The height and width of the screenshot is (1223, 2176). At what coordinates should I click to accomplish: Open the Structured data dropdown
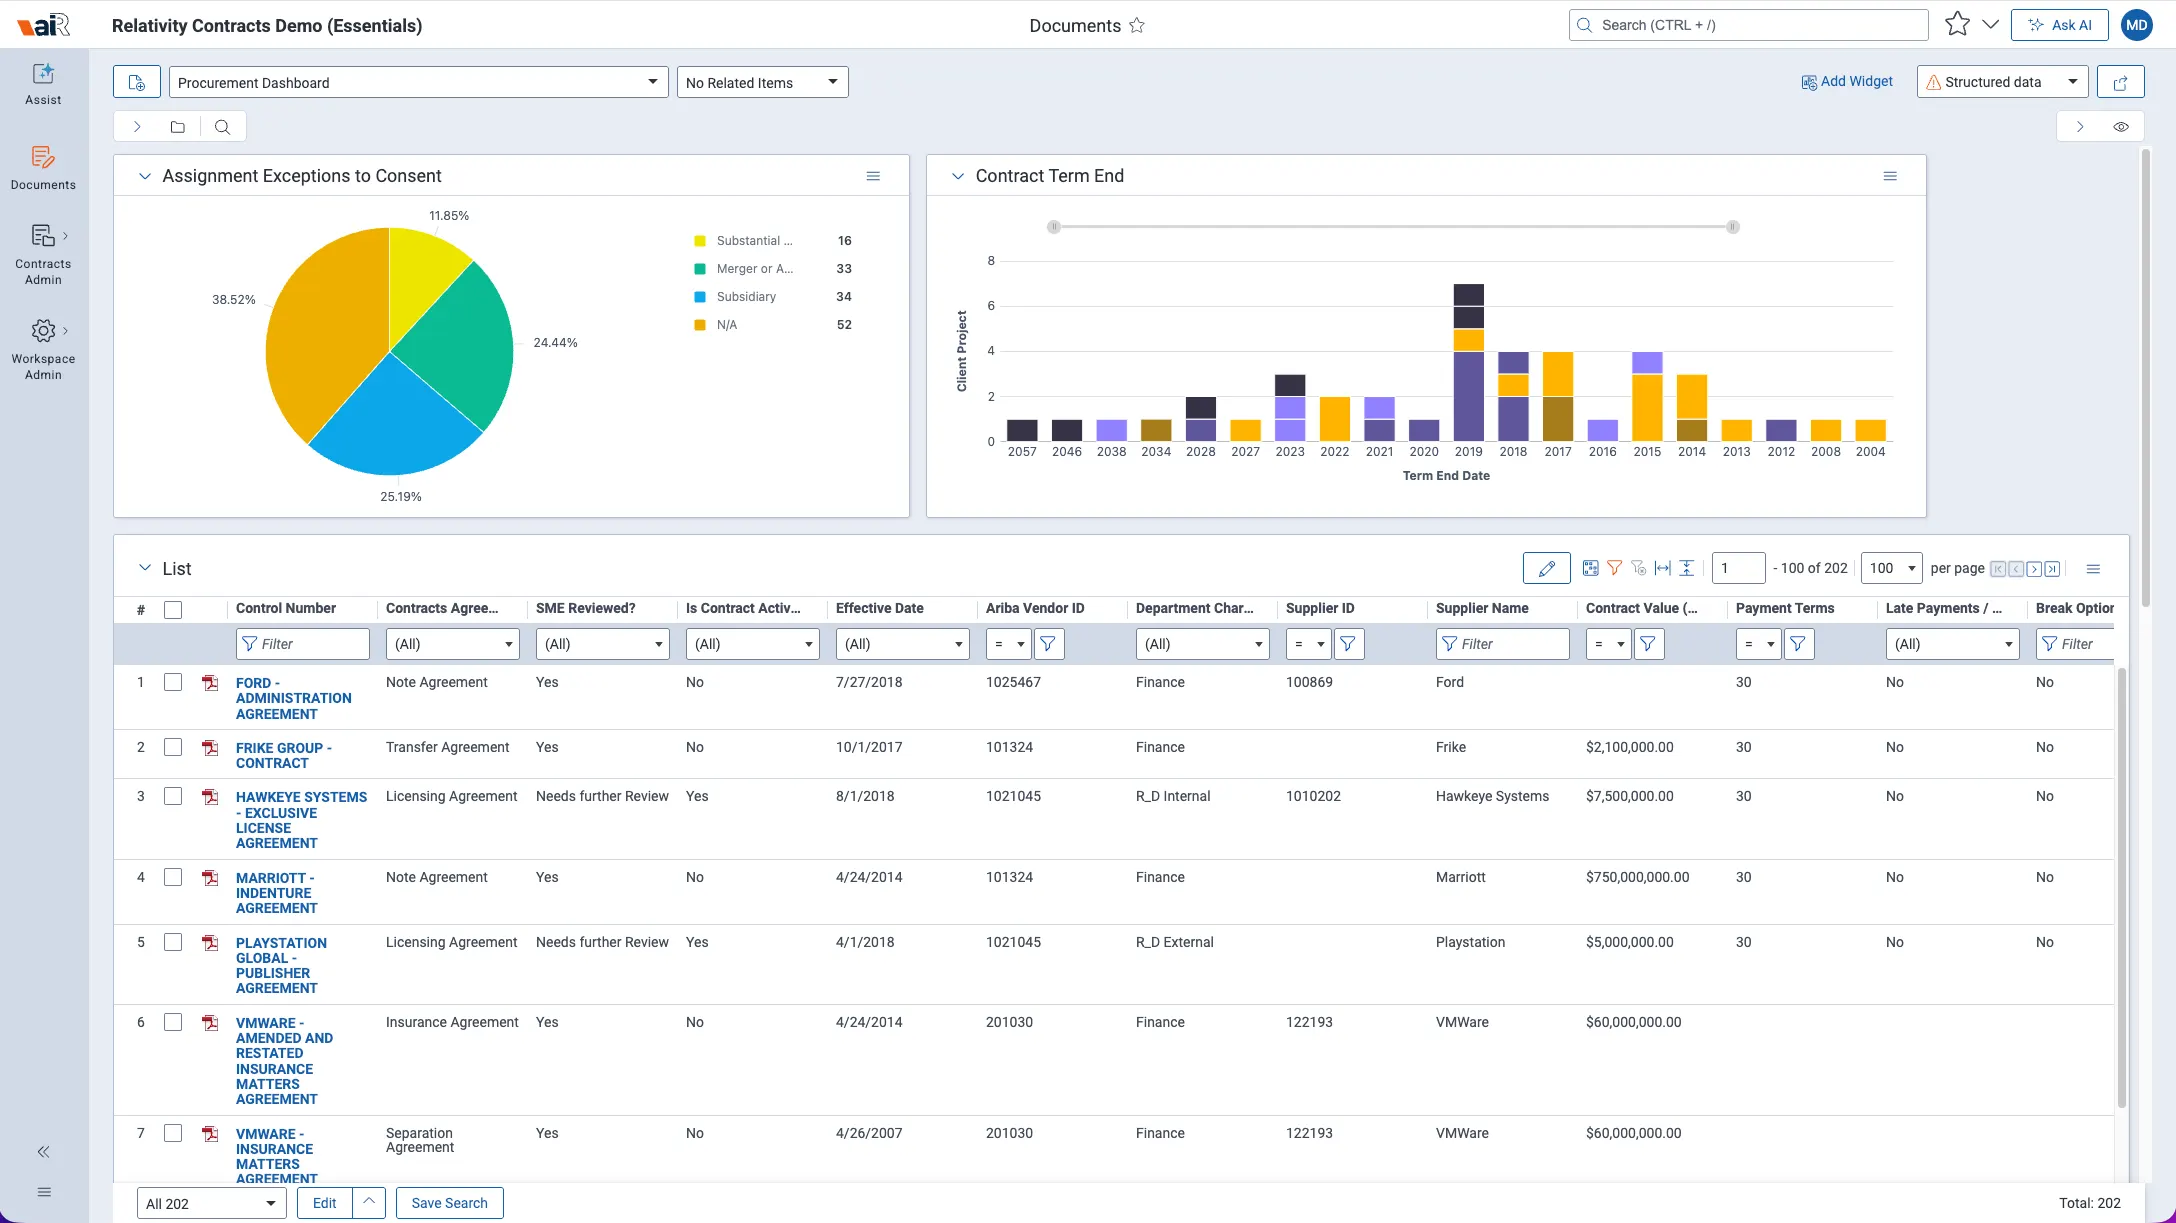pyautogui.click(x=2003, y=82)
